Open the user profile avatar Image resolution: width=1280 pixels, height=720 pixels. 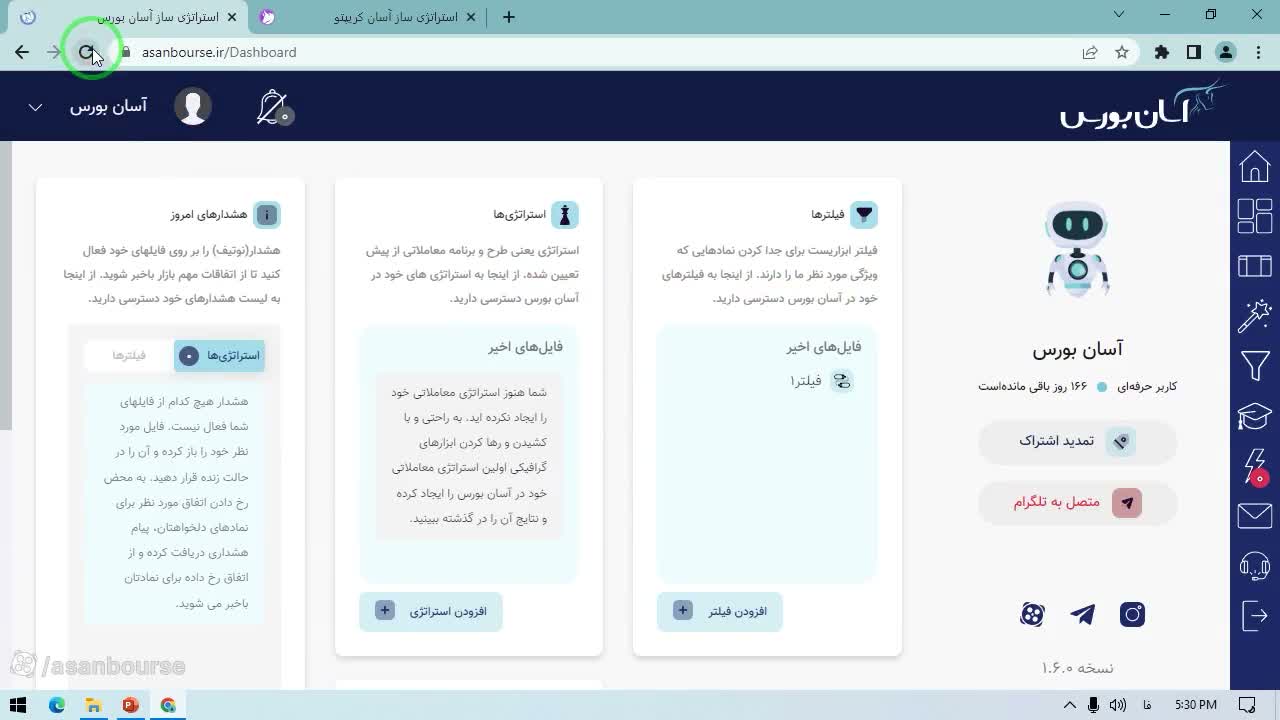(193, 107)
